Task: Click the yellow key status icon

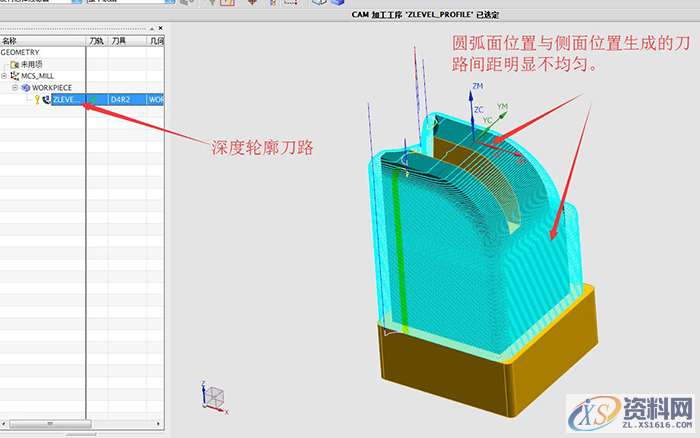Action: (37, 100)
